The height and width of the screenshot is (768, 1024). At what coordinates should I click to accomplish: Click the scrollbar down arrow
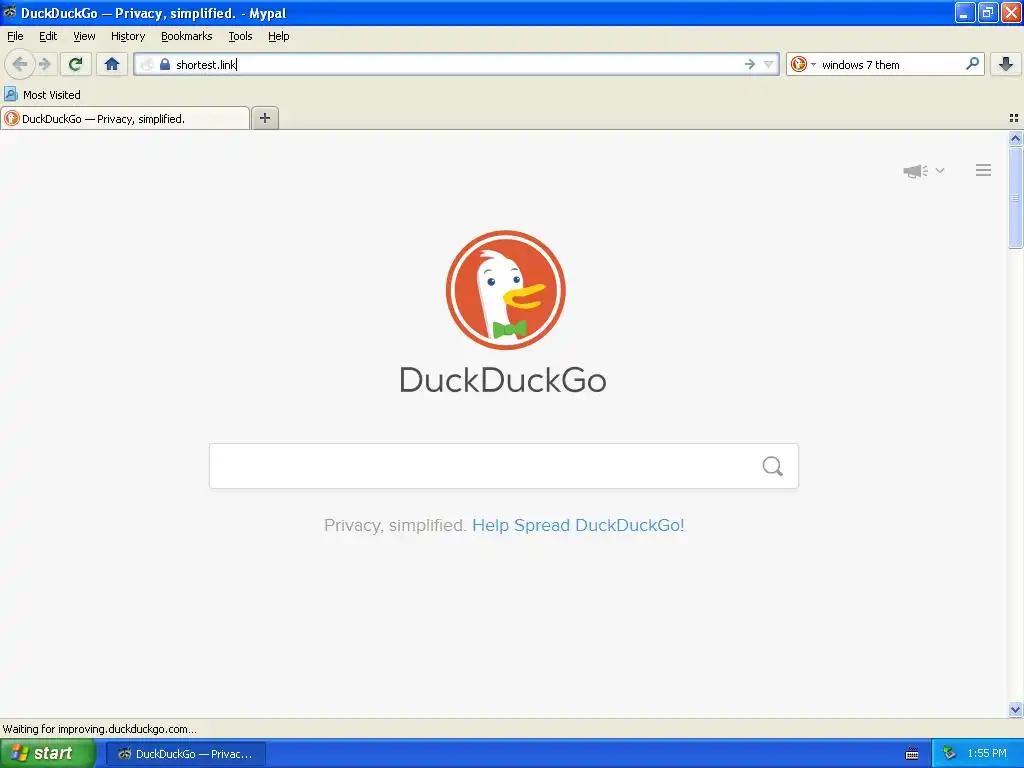1015,709
